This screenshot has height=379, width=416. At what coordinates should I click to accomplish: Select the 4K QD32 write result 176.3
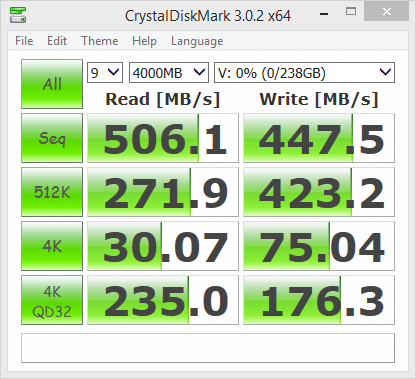tap(319, 300)
